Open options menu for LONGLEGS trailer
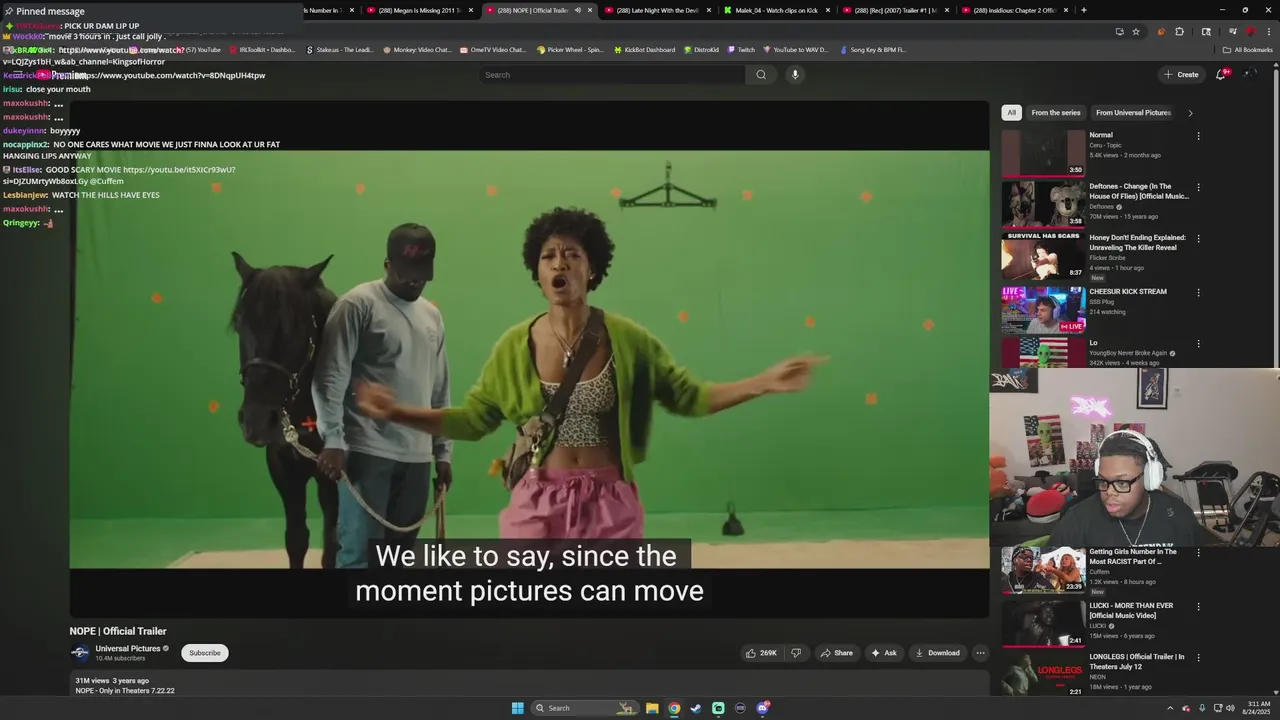Screen dimensions: 1280x720 1198,658
